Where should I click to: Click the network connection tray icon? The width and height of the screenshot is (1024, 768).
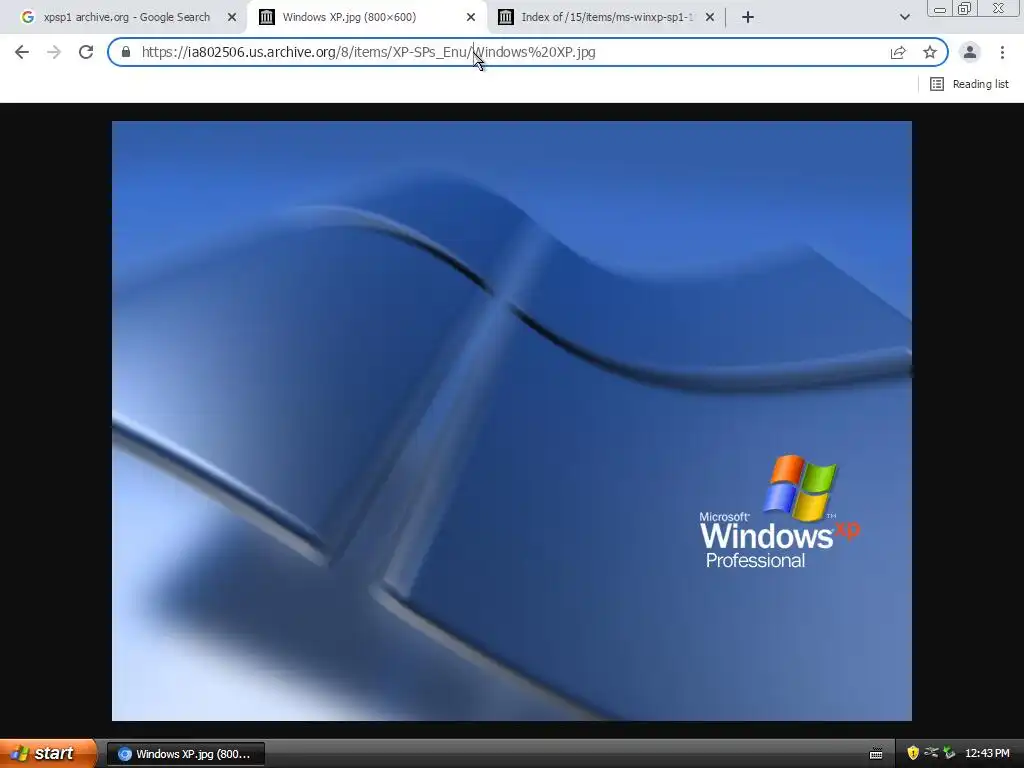pos(931,753)
